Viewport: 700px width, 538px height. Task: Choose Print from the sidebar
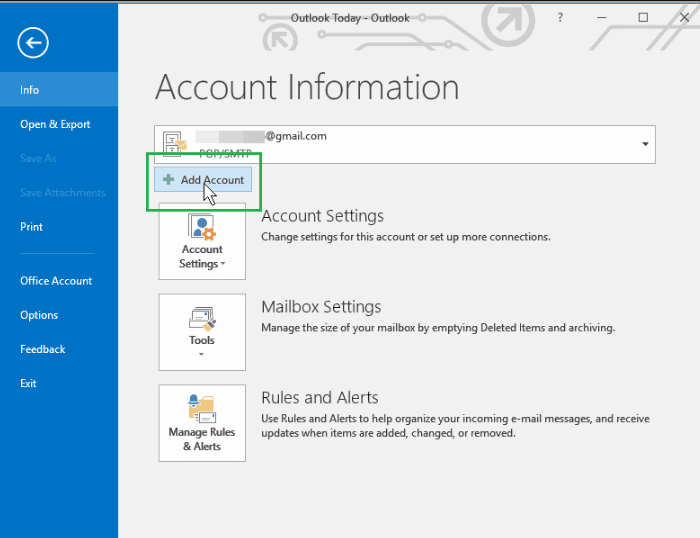point(31,227)
